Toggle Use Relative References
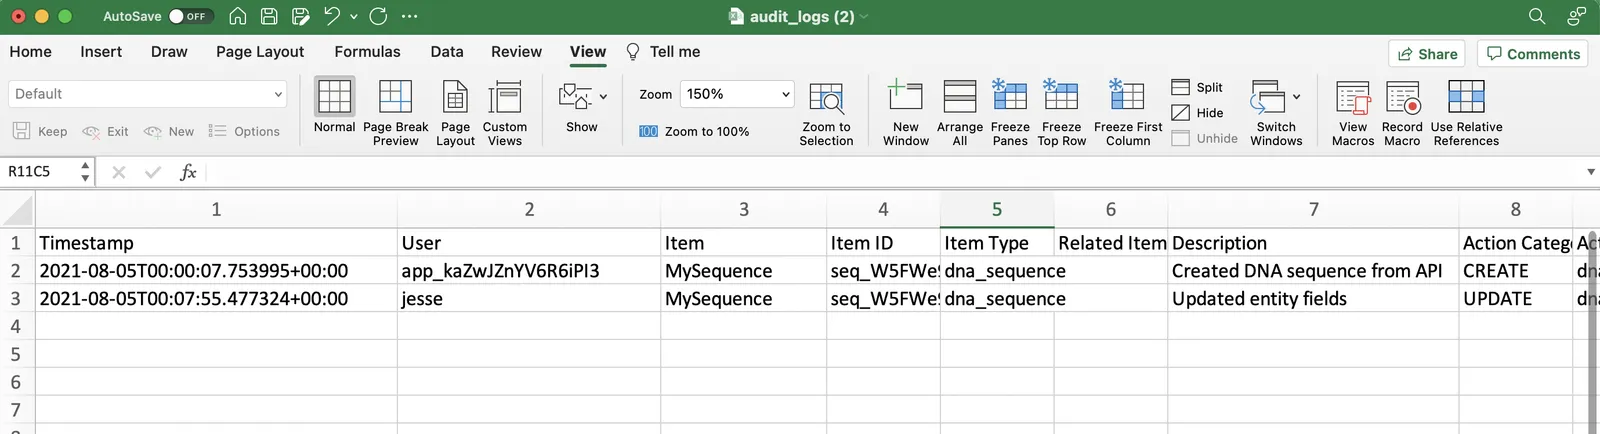1600x434 pixels. (1466, 113)
